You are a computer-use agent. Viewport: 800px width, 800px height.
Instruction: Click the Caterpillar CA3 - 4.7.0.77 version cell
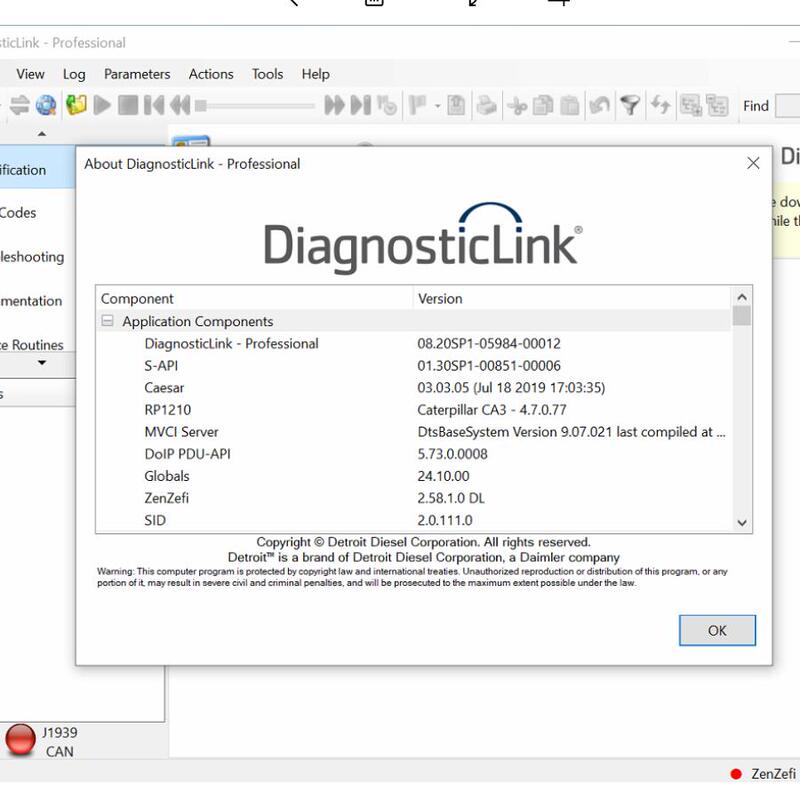tap(492, 410)
